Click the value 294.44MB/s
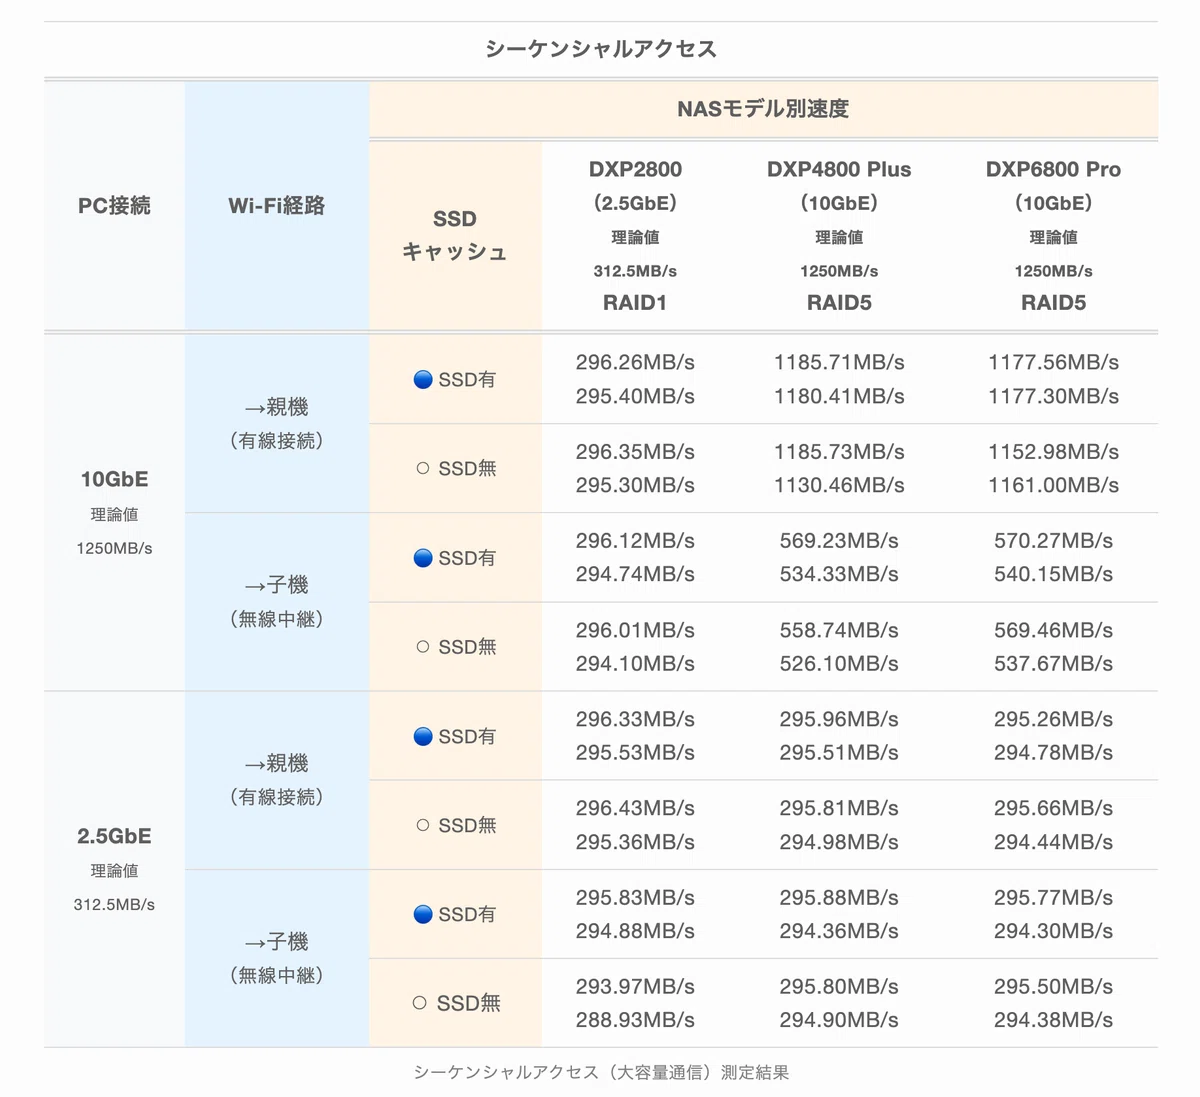The image size is (1200, 1097). coord(1053,842)
